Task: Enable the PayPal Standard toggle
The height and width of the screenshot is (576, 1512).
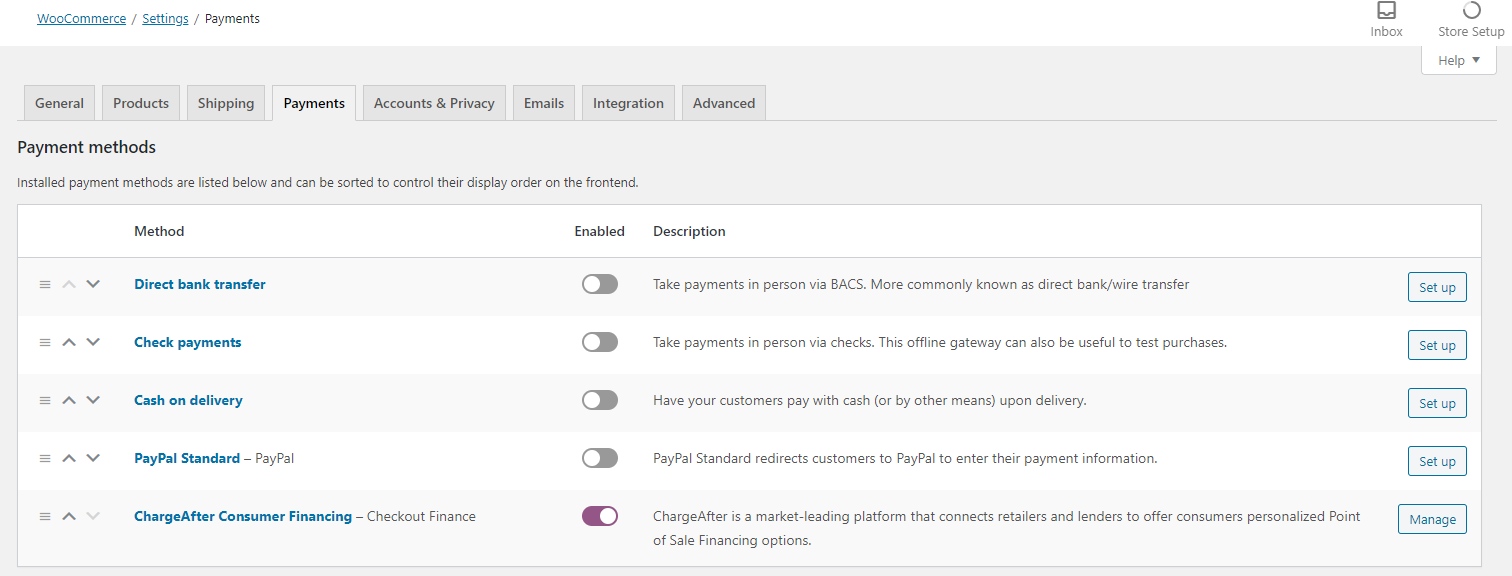Action: [600, 458]
